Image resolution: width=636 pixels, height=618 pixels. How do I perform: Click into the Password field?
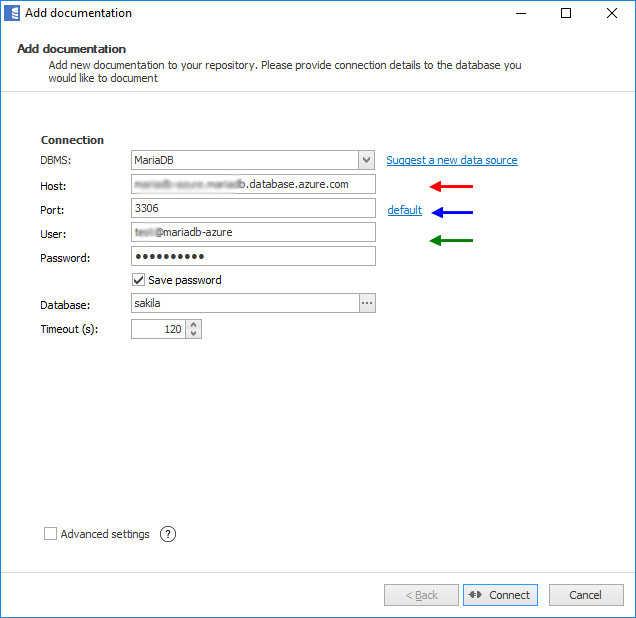[253, 256]
